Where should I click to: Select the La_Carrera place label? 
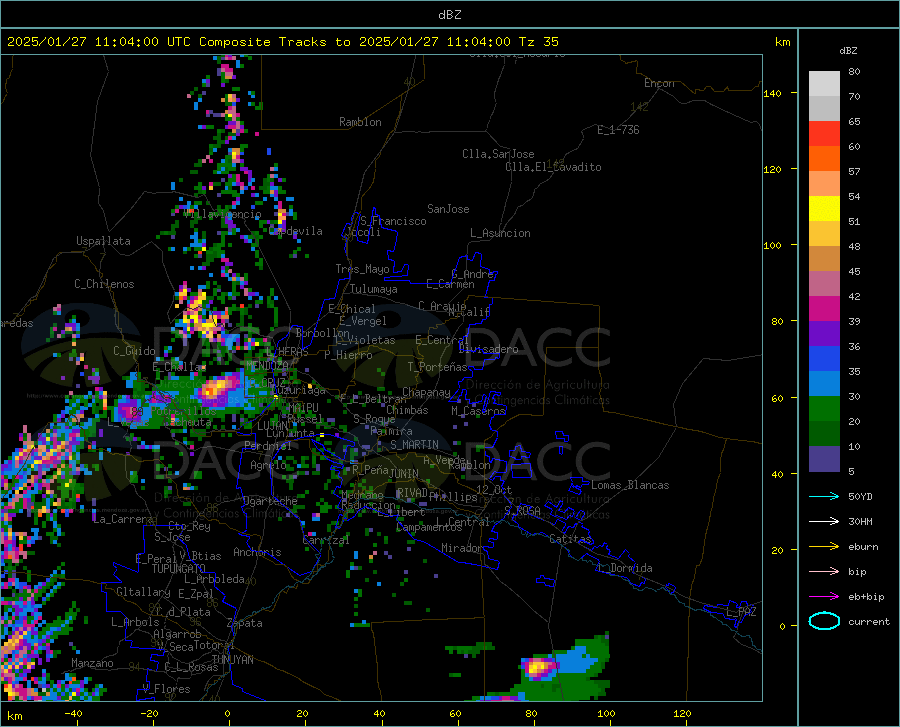click(x=123, y=519)
